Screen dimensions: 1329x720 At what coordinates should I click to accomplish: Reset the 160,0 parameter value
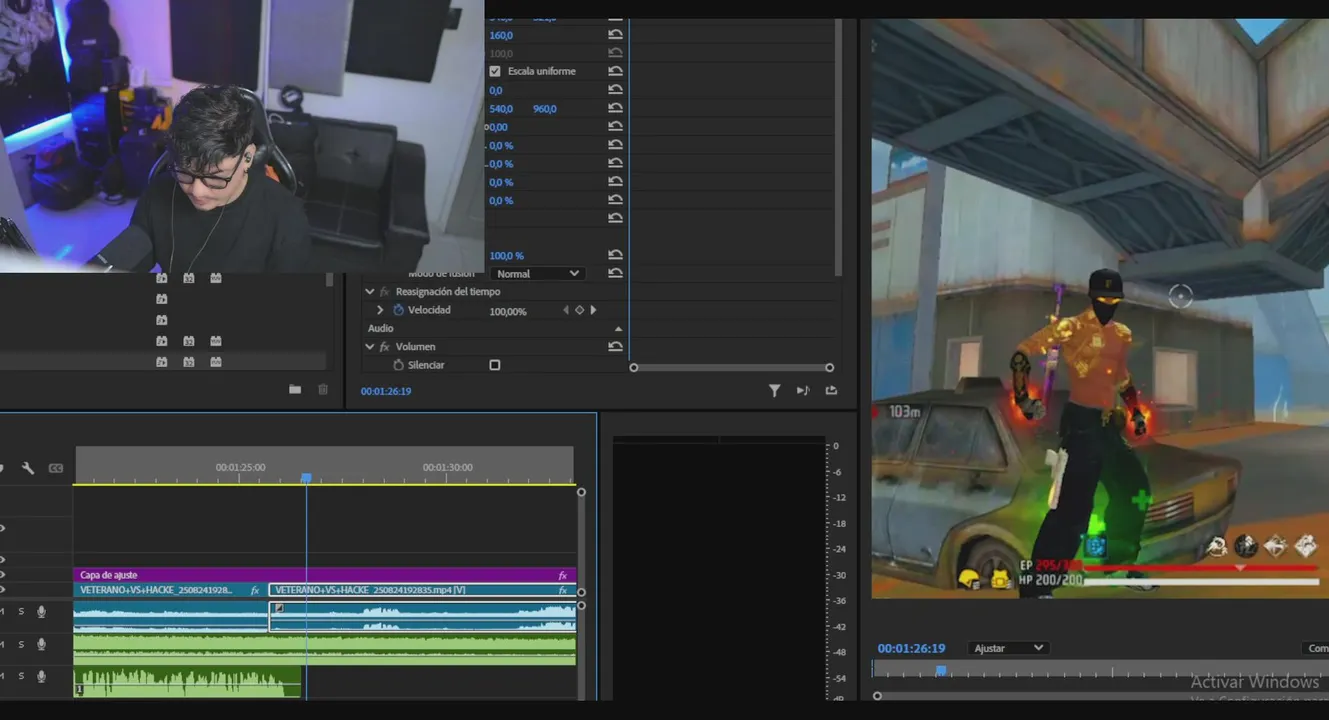click(615, 35)
